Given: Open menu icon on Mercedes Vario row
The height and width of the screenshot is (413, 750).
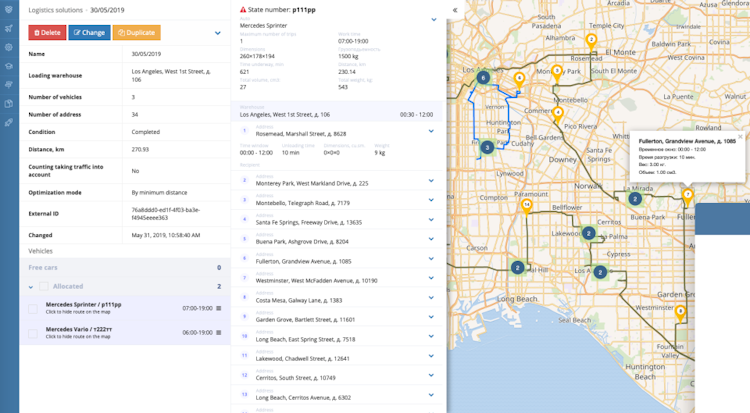Looking at the screenshot, I should click(x=219, y=333).
